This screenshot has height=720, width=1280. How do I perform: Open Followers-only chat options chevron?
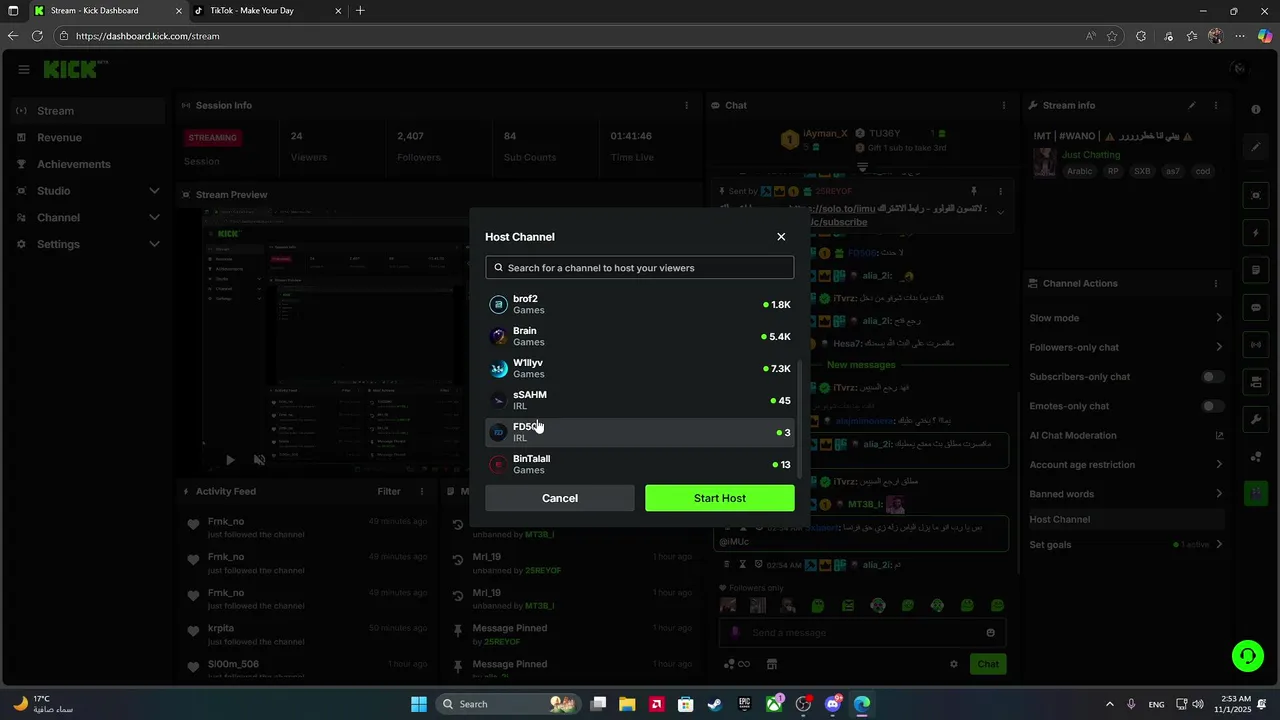(x=1219, y=347)
